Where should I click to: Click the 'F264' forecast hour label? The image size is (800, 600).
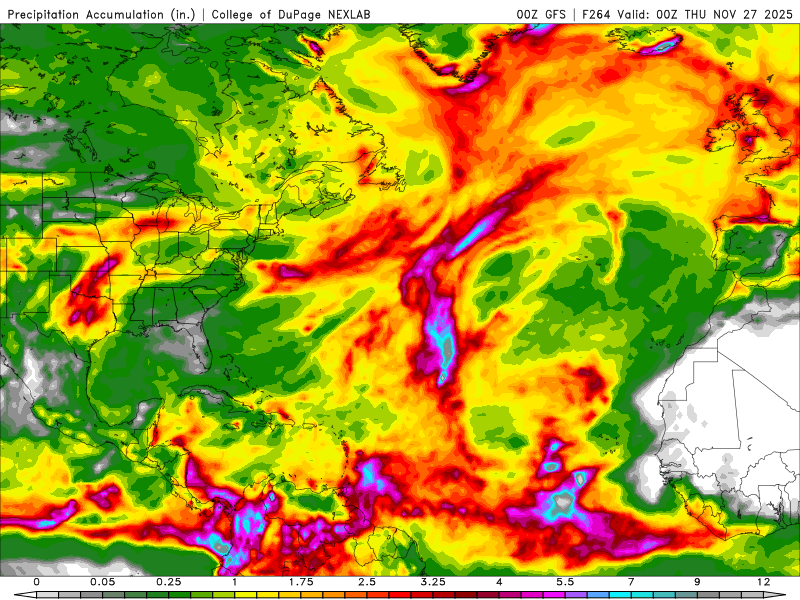pyautogui.click(x=596, y=14)
